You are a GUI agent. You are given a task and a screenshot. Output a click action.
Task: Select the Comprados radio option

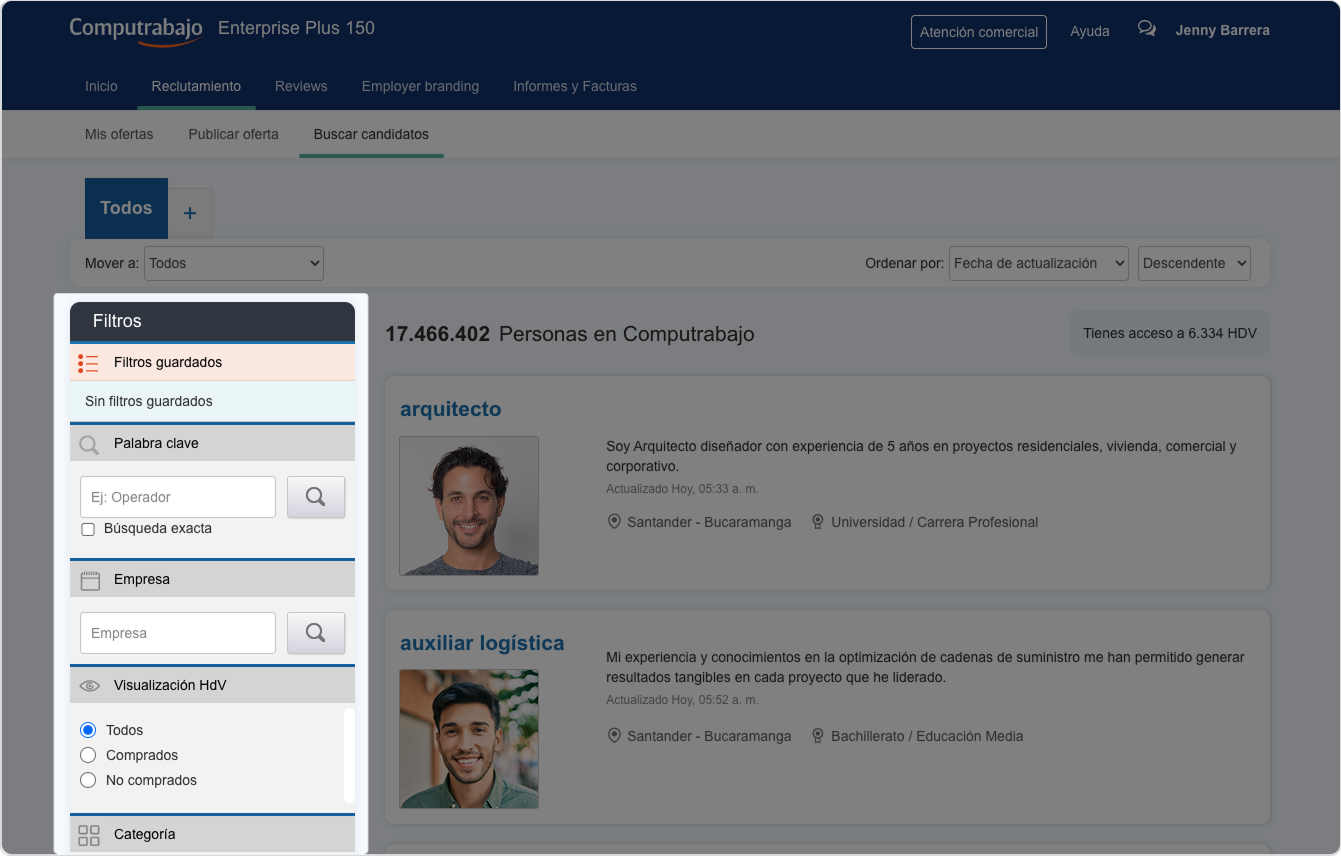(88, 755)
